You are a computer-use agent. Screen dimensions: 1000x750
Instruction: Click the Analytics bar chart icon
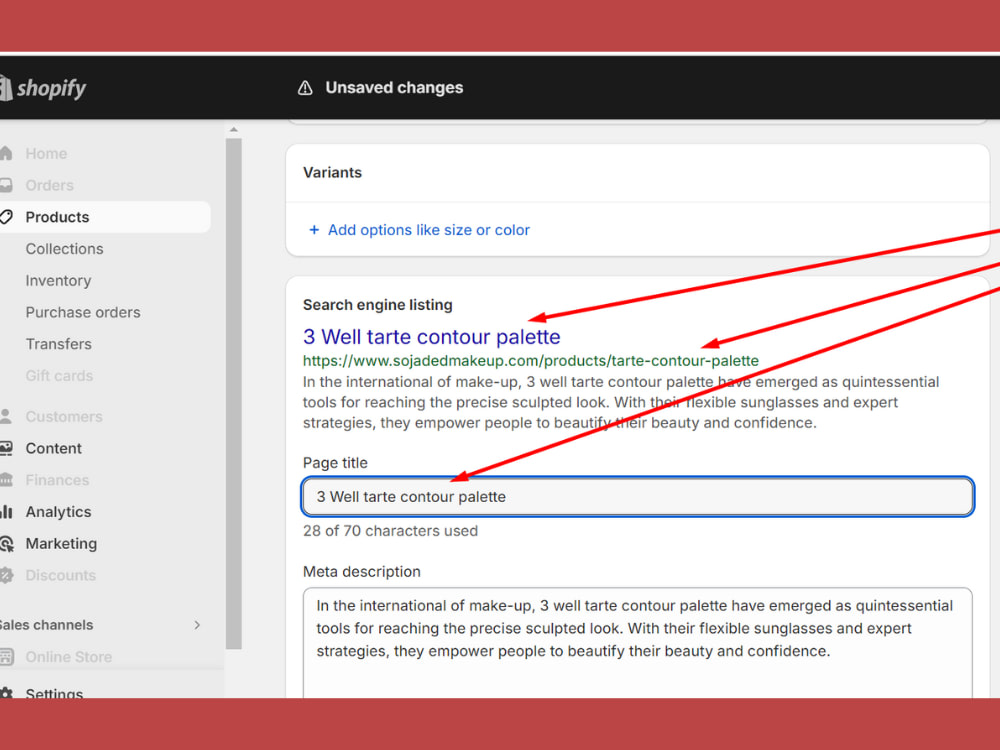coord(6,511)
